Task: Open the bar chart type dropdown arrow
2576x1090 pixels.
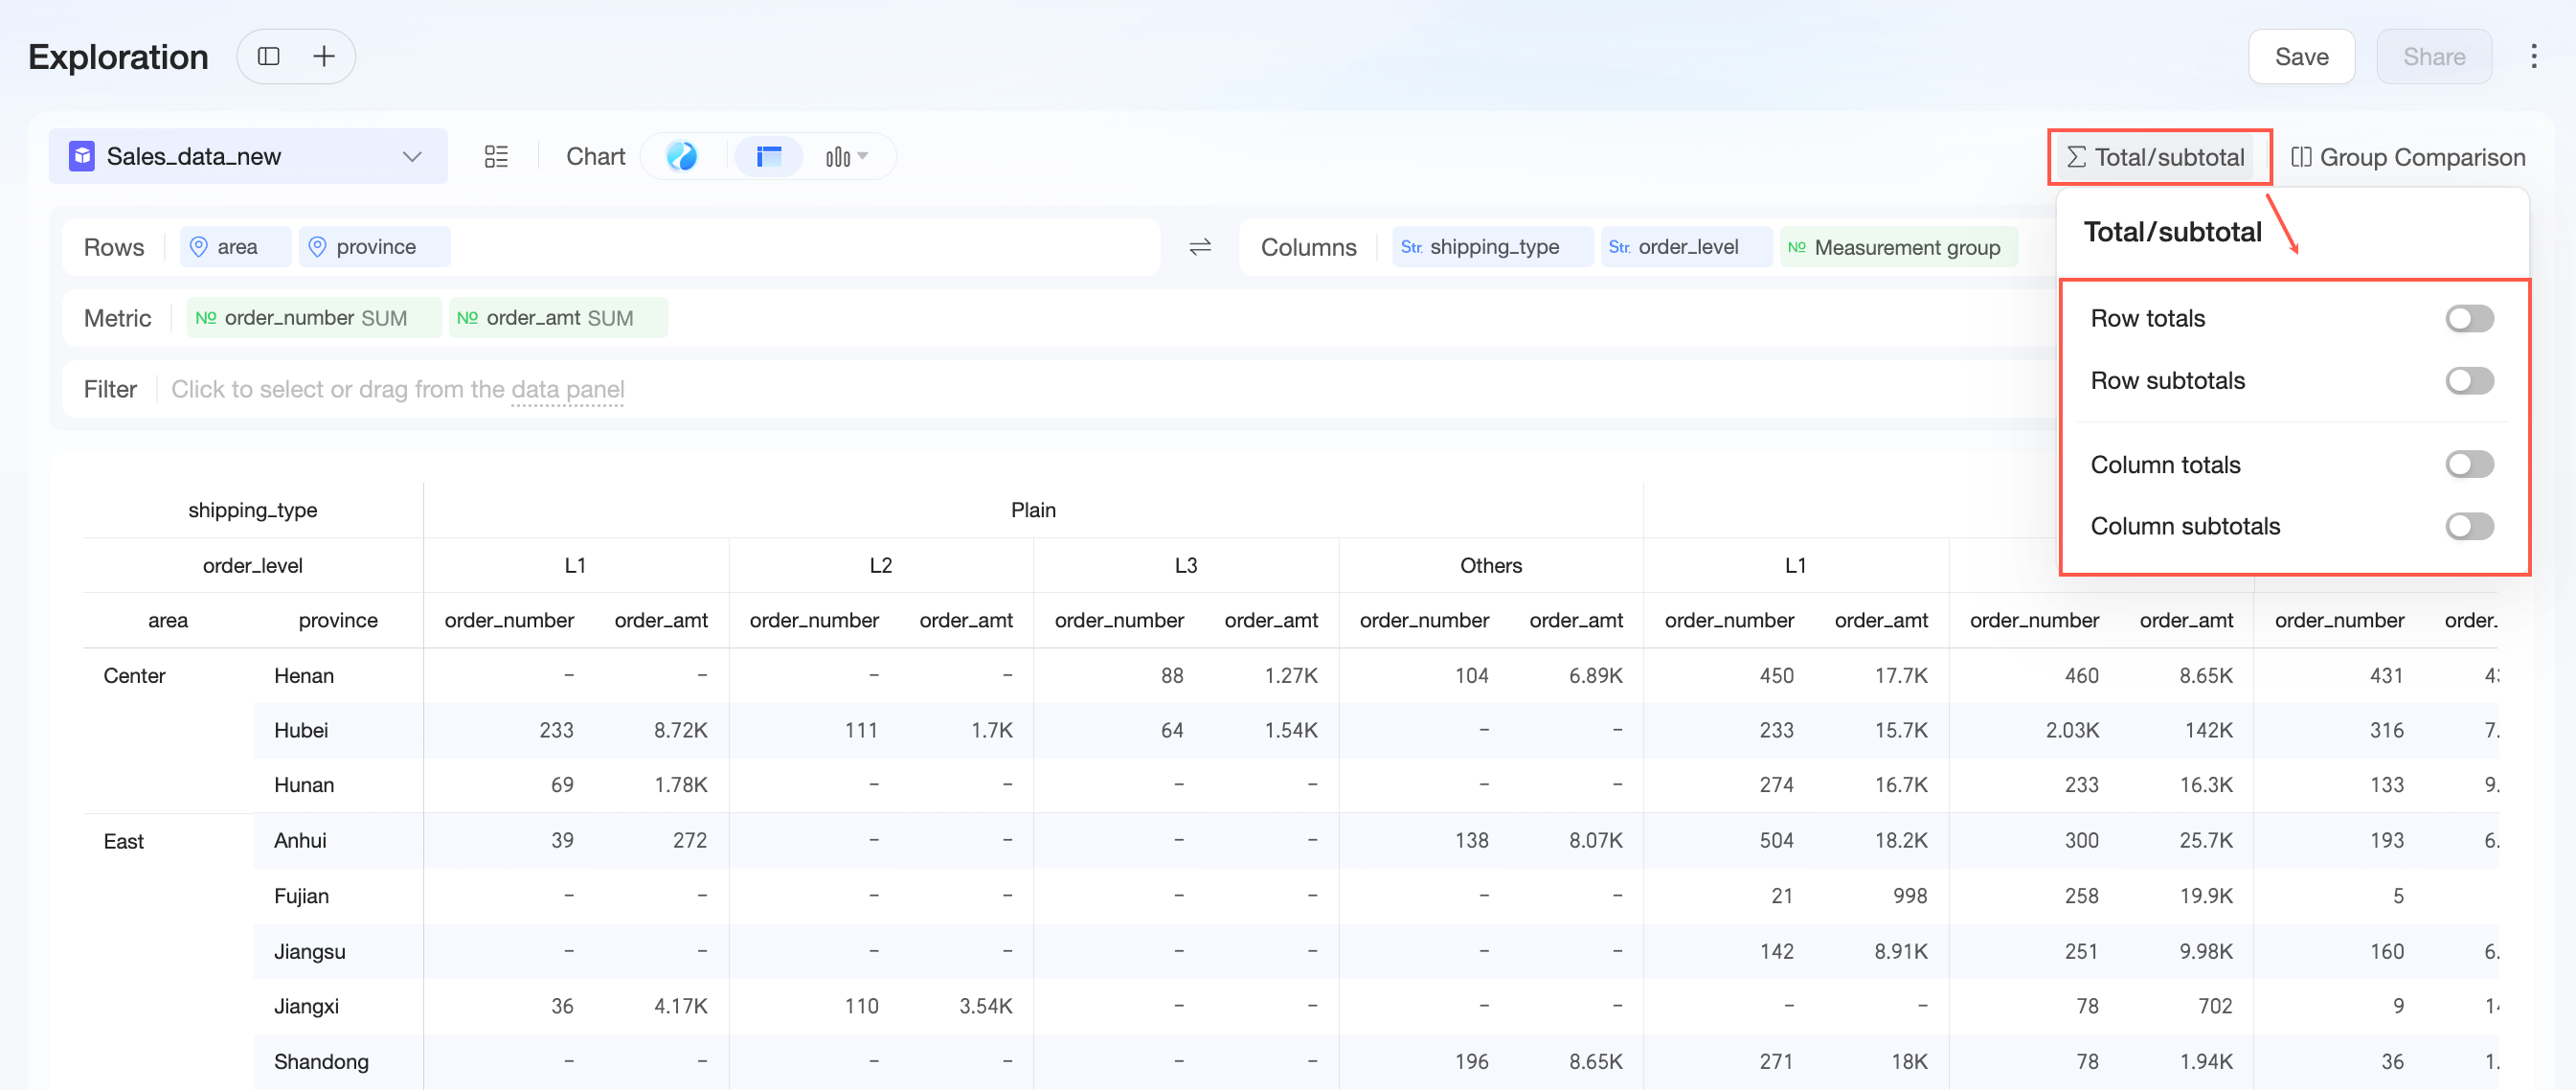Action: (x=863, y=156)
